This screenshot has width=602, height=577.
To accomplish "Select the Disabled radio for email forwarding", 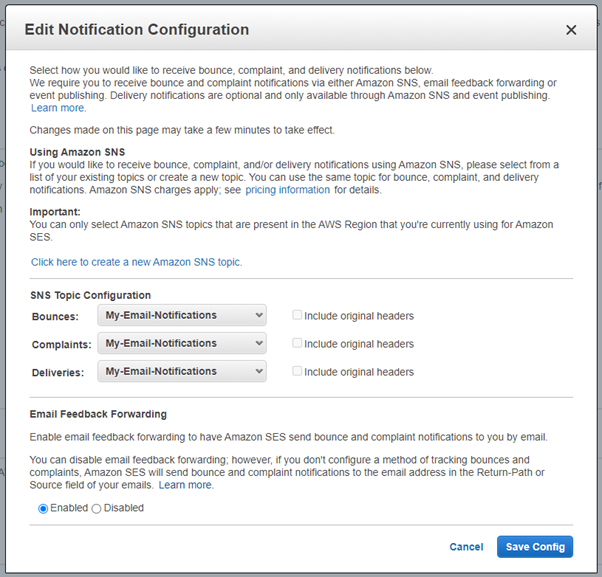I will coord(97,508).
